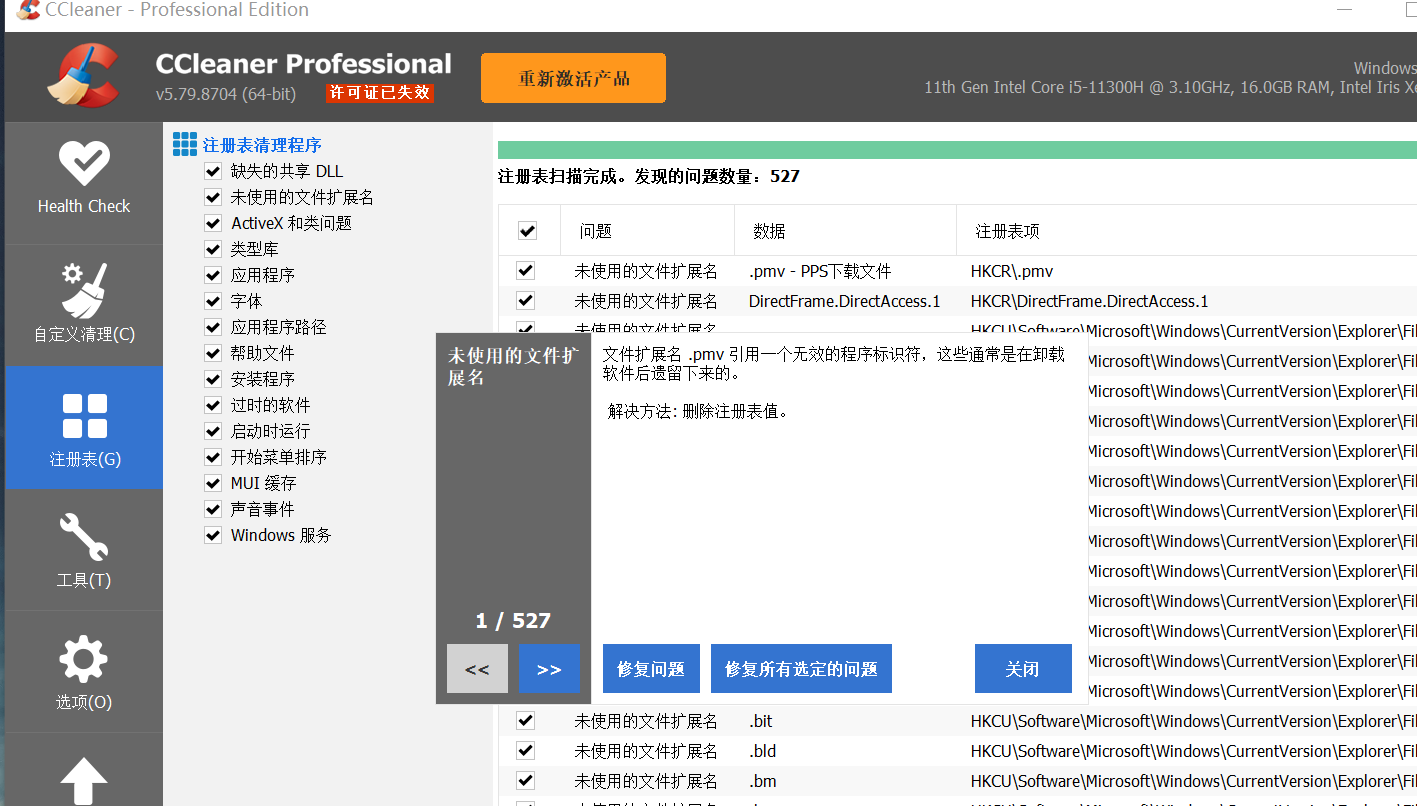Click the small CCleaner title bar icon
Viewport: 1417px width, 806px height.
28,10
